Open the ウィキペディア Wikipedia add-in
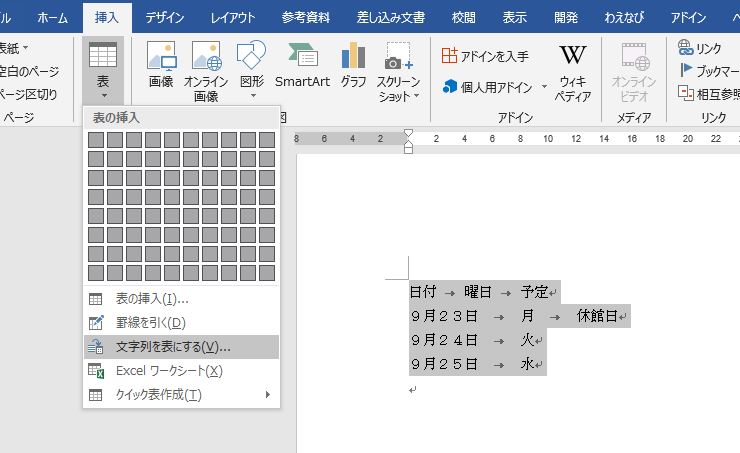This screenshot has height=453, width=740. coord(572,72)
